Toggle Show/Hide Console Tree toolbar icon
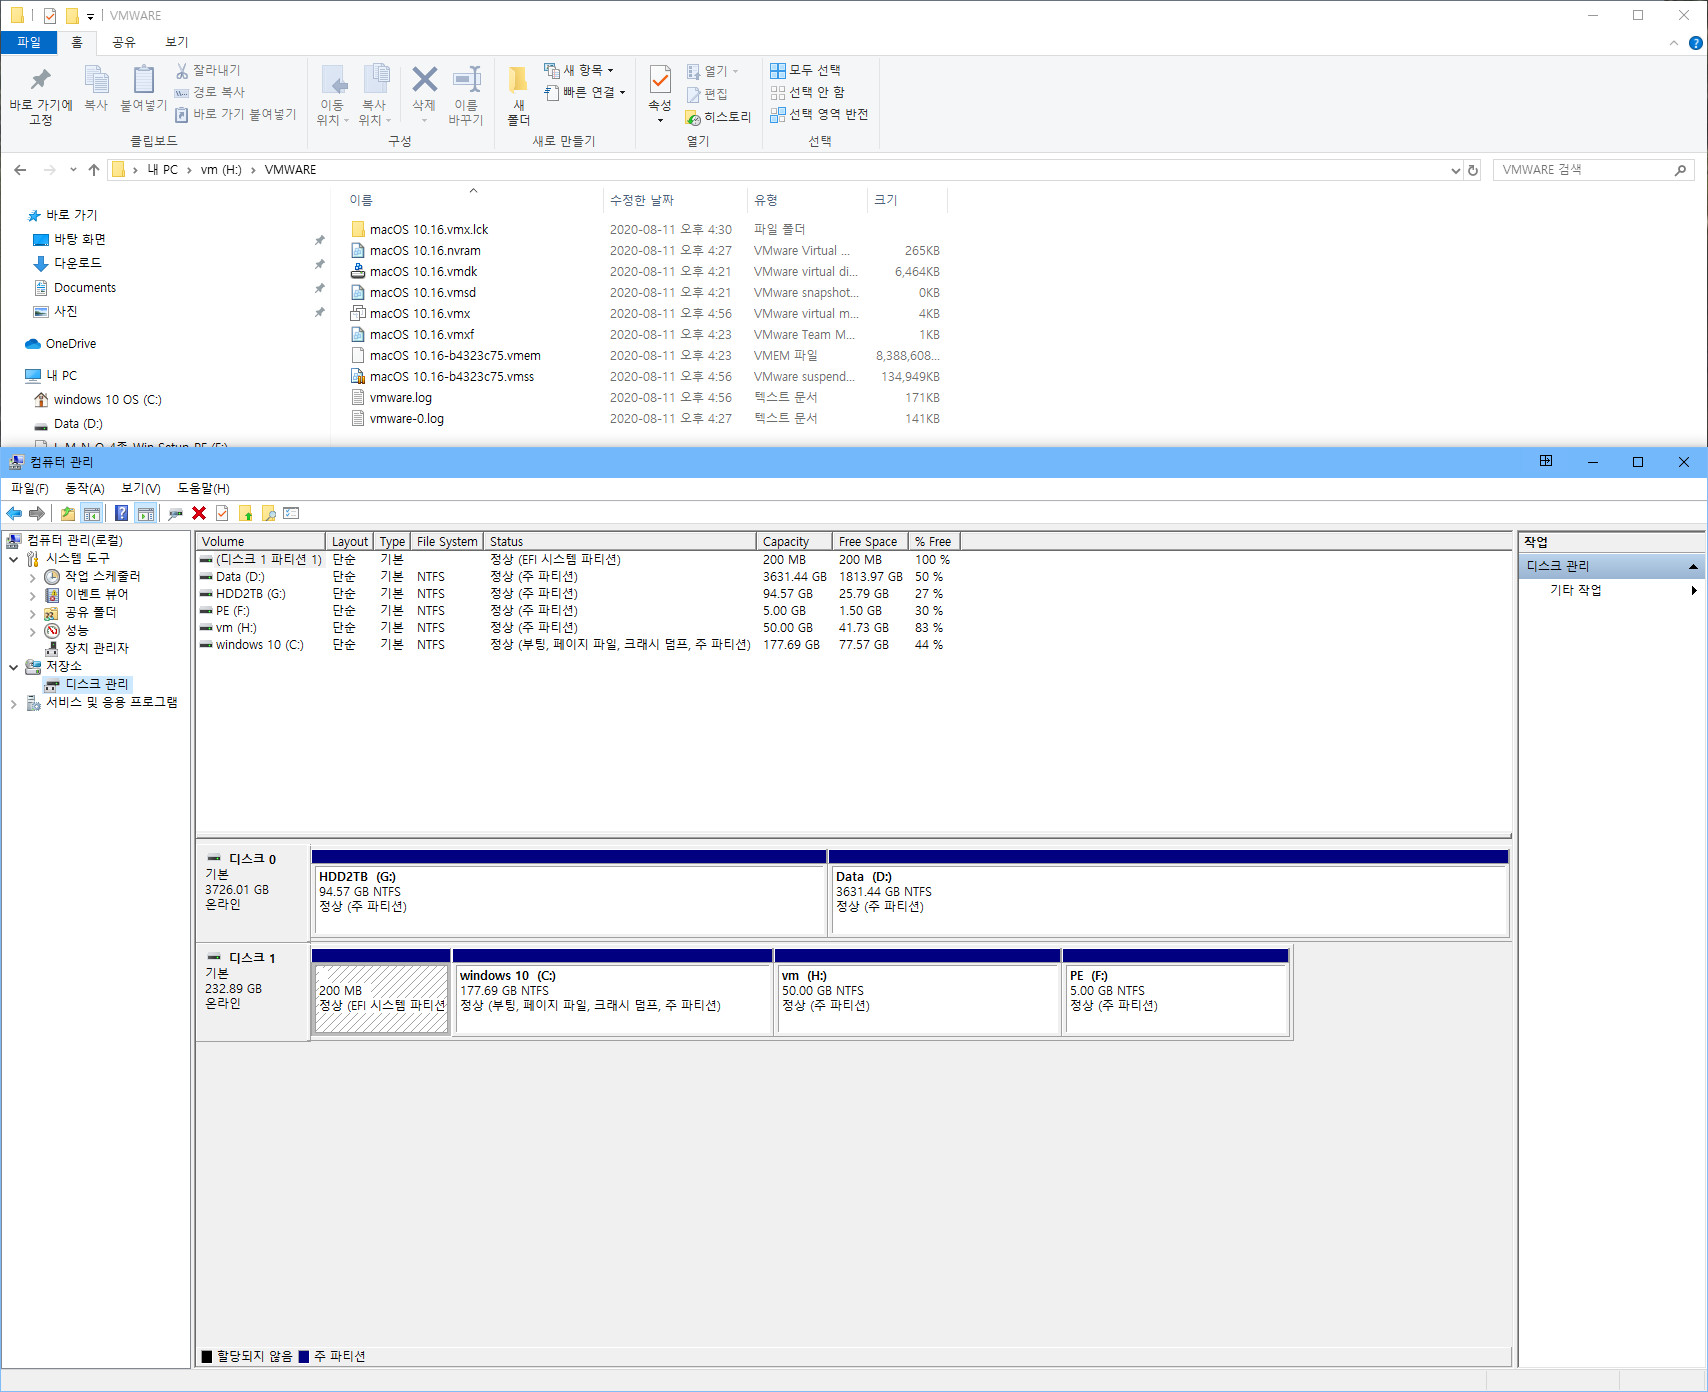Screen dimensions: 1708x1392 point(92,514)
